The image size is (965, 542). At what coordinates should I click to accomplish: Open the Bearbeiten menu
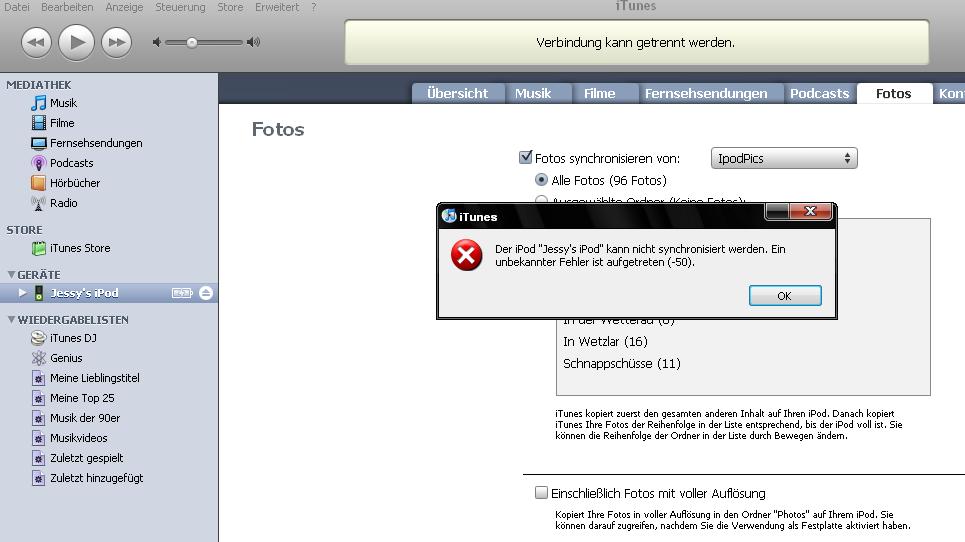pyautogui.click(x=67, y=7)
